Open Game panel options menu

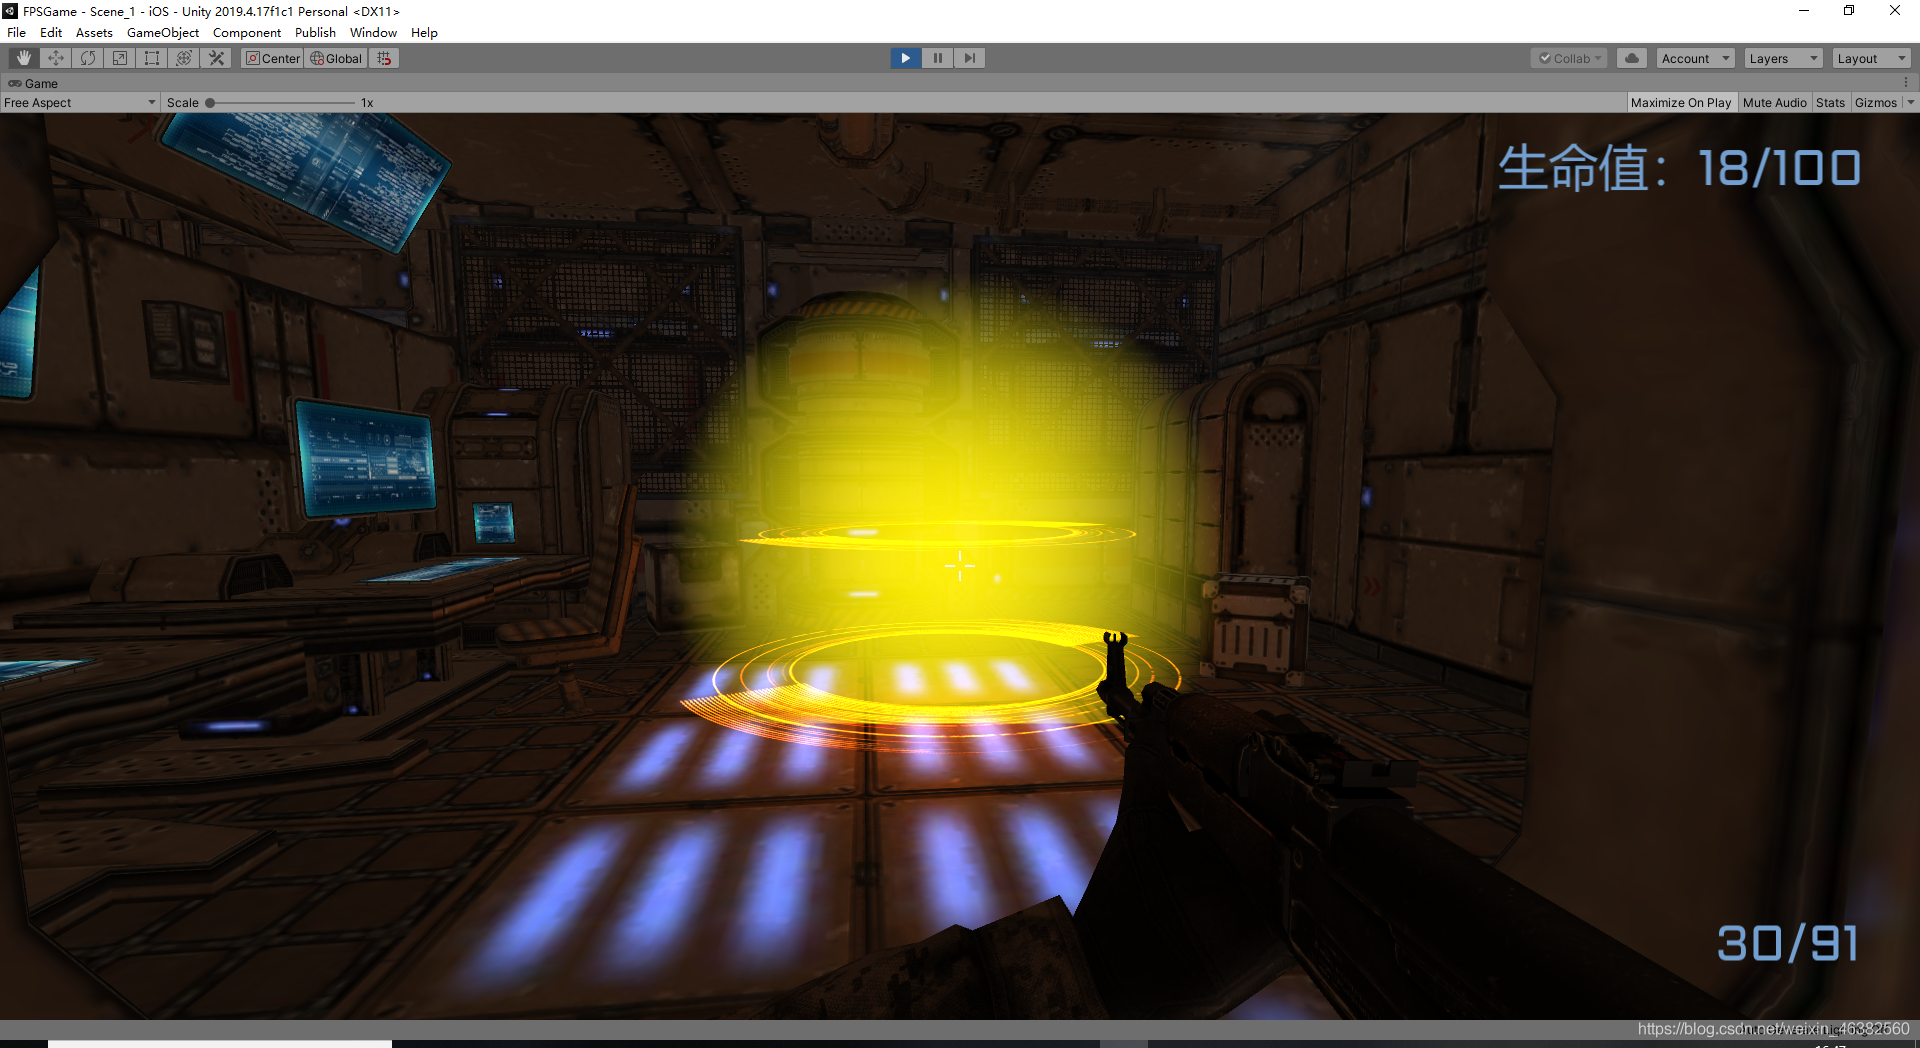click(1906, 83)
